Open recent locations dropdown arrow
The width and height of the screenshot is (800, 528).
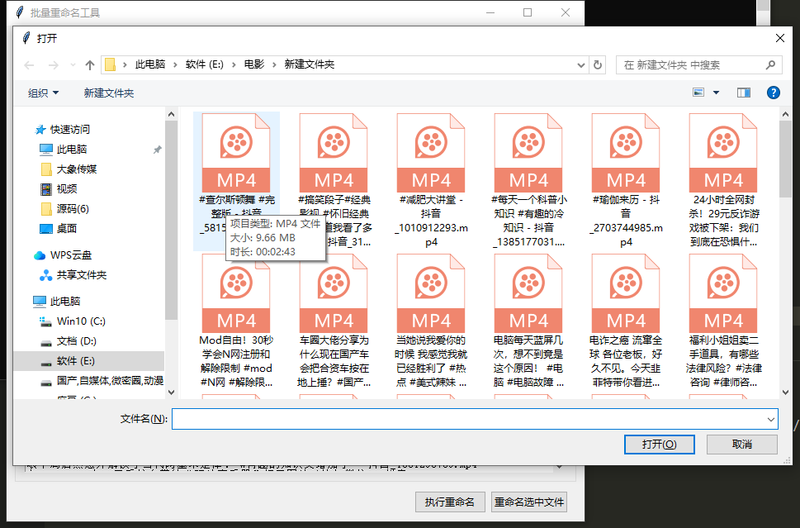coord(72,65)
